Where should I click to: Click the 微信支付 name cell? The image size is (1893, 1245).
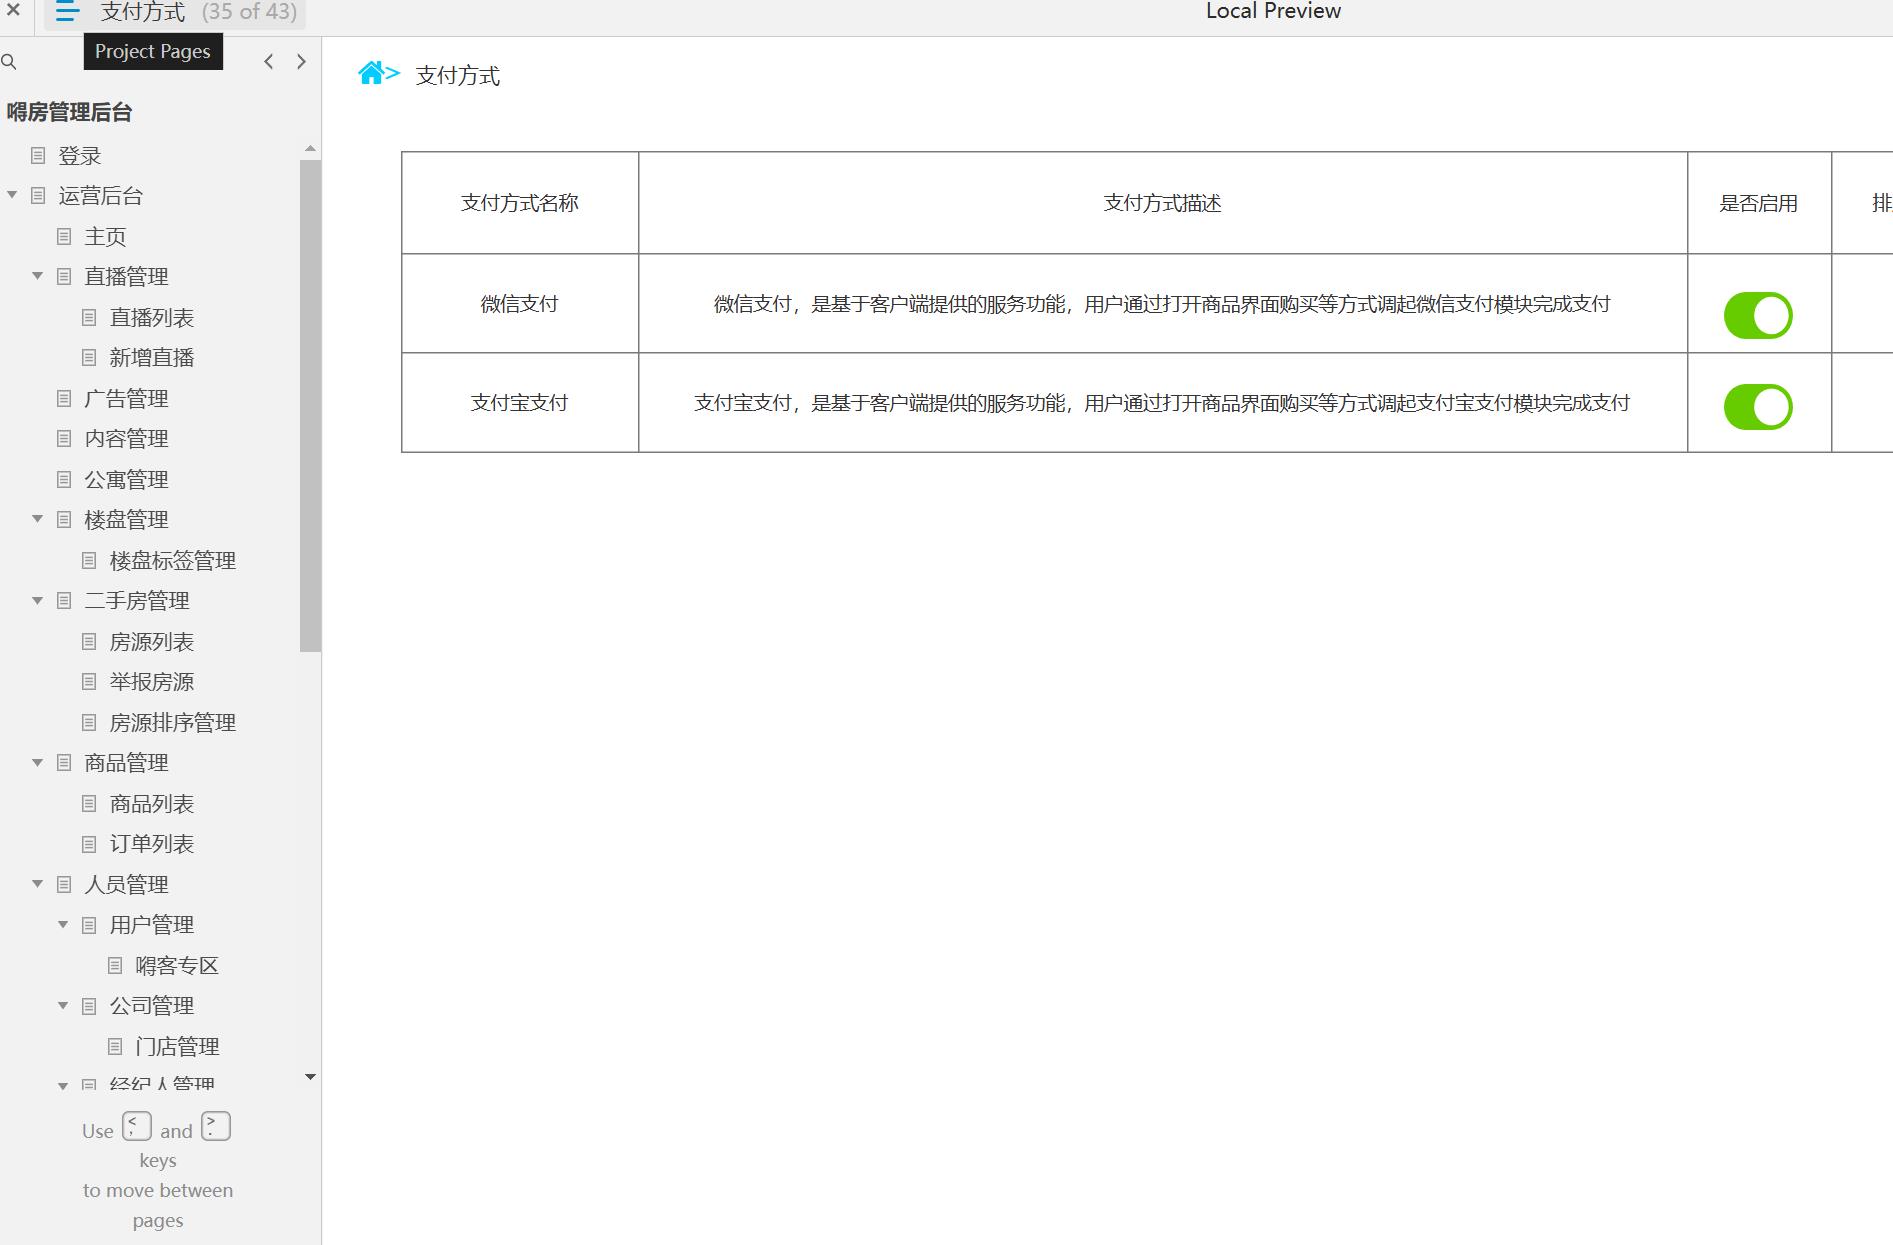[x=520, y=303]
